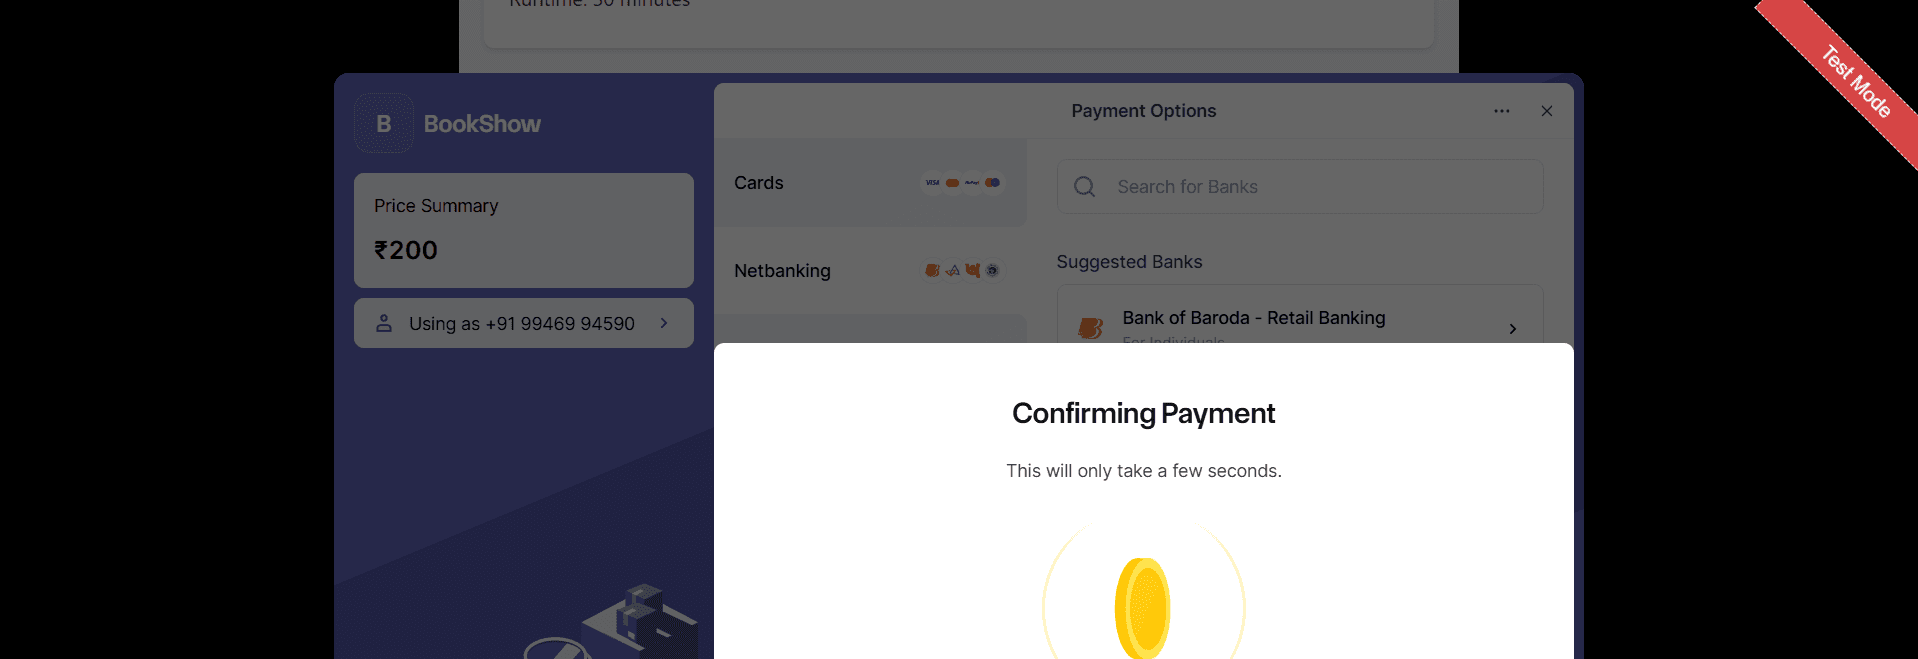Click inside the Search for Banks field
1918x659 pixels.
pyautogui.click(x=1298, y=187)
